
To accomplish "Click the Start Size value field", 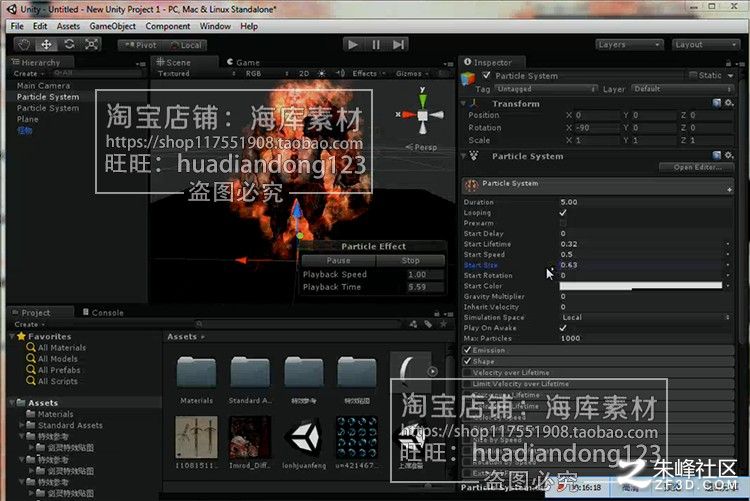I will tap(640, 265).
